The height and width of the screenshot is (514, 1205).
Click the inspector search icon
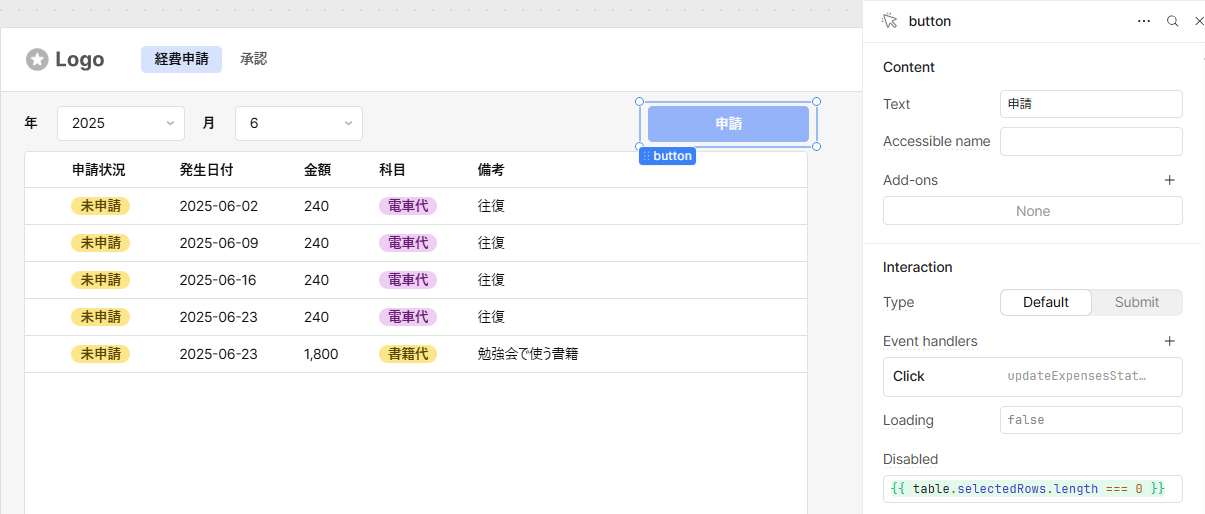[x=1172, y=21]
